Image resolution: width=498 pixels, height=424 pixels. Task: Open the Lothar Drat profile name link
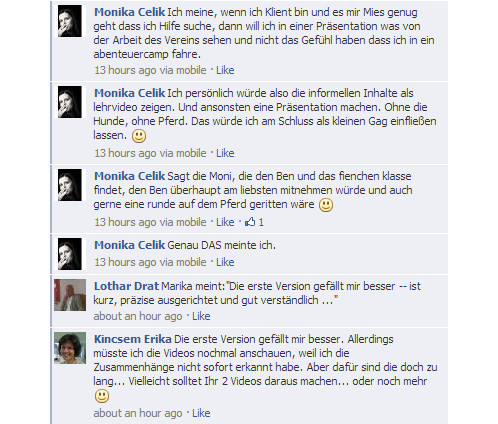pos(126,286)
